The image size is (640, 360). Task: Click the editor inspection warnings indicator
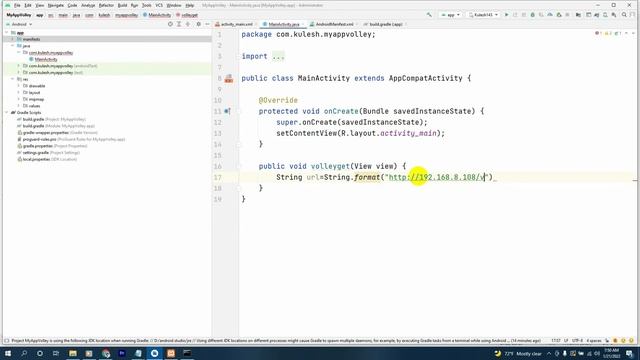[609, 33]
